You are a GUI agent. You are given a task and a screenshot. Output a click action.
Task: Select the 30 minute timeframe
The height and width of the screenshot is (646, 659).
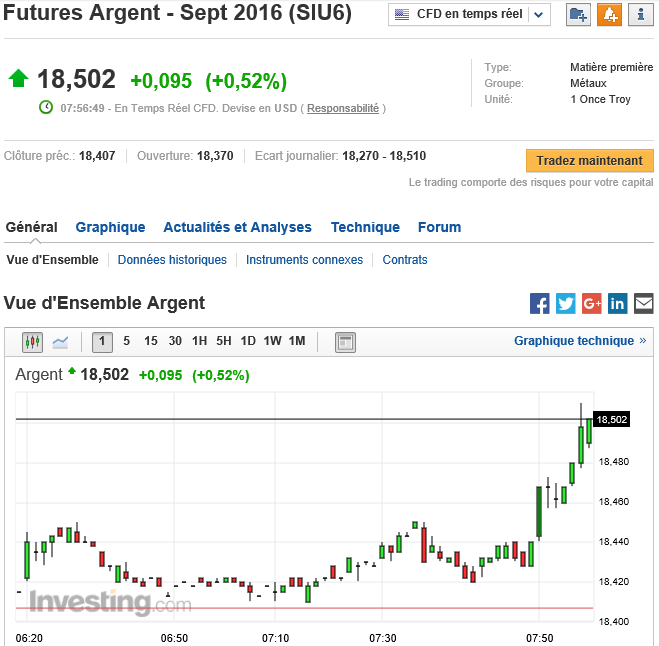tap(175, 341)
